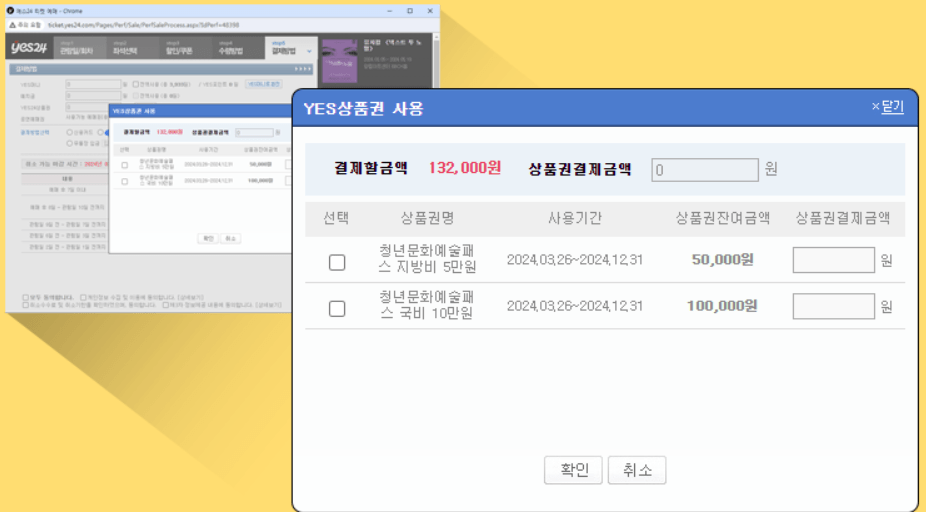Check the 국비 10만원 row in the small browser popup
Screen dimensions: 926x512
coord(125,181)
